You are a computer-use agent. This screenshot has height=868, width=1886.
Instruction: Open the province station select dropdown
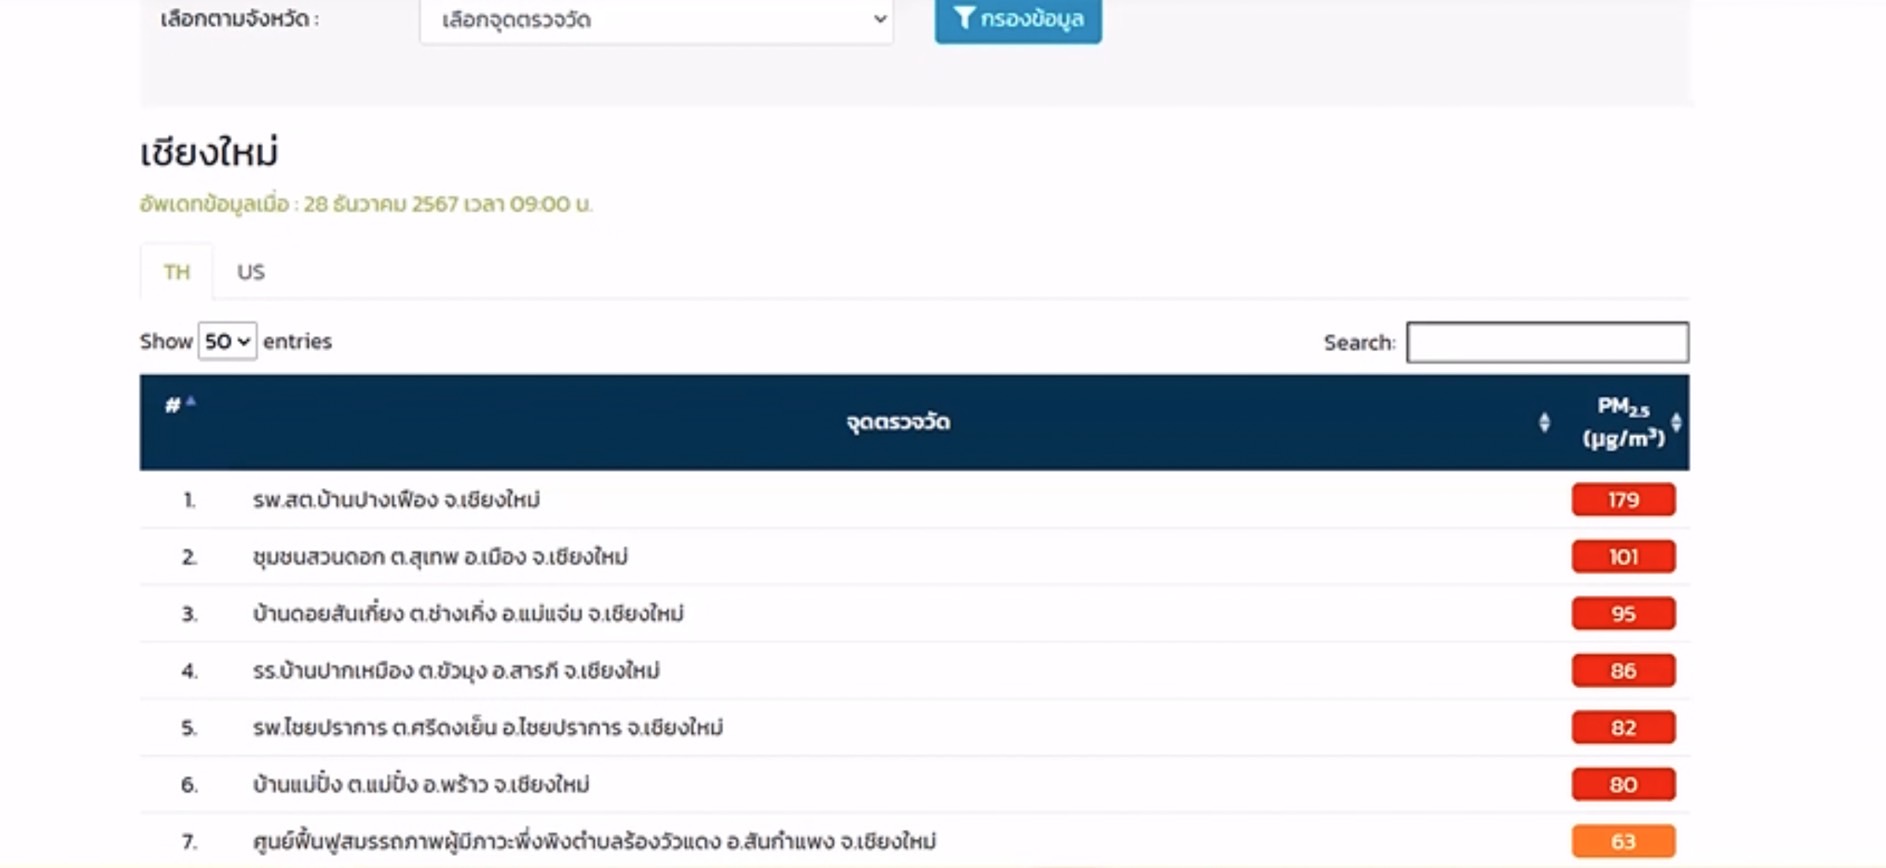656,20
